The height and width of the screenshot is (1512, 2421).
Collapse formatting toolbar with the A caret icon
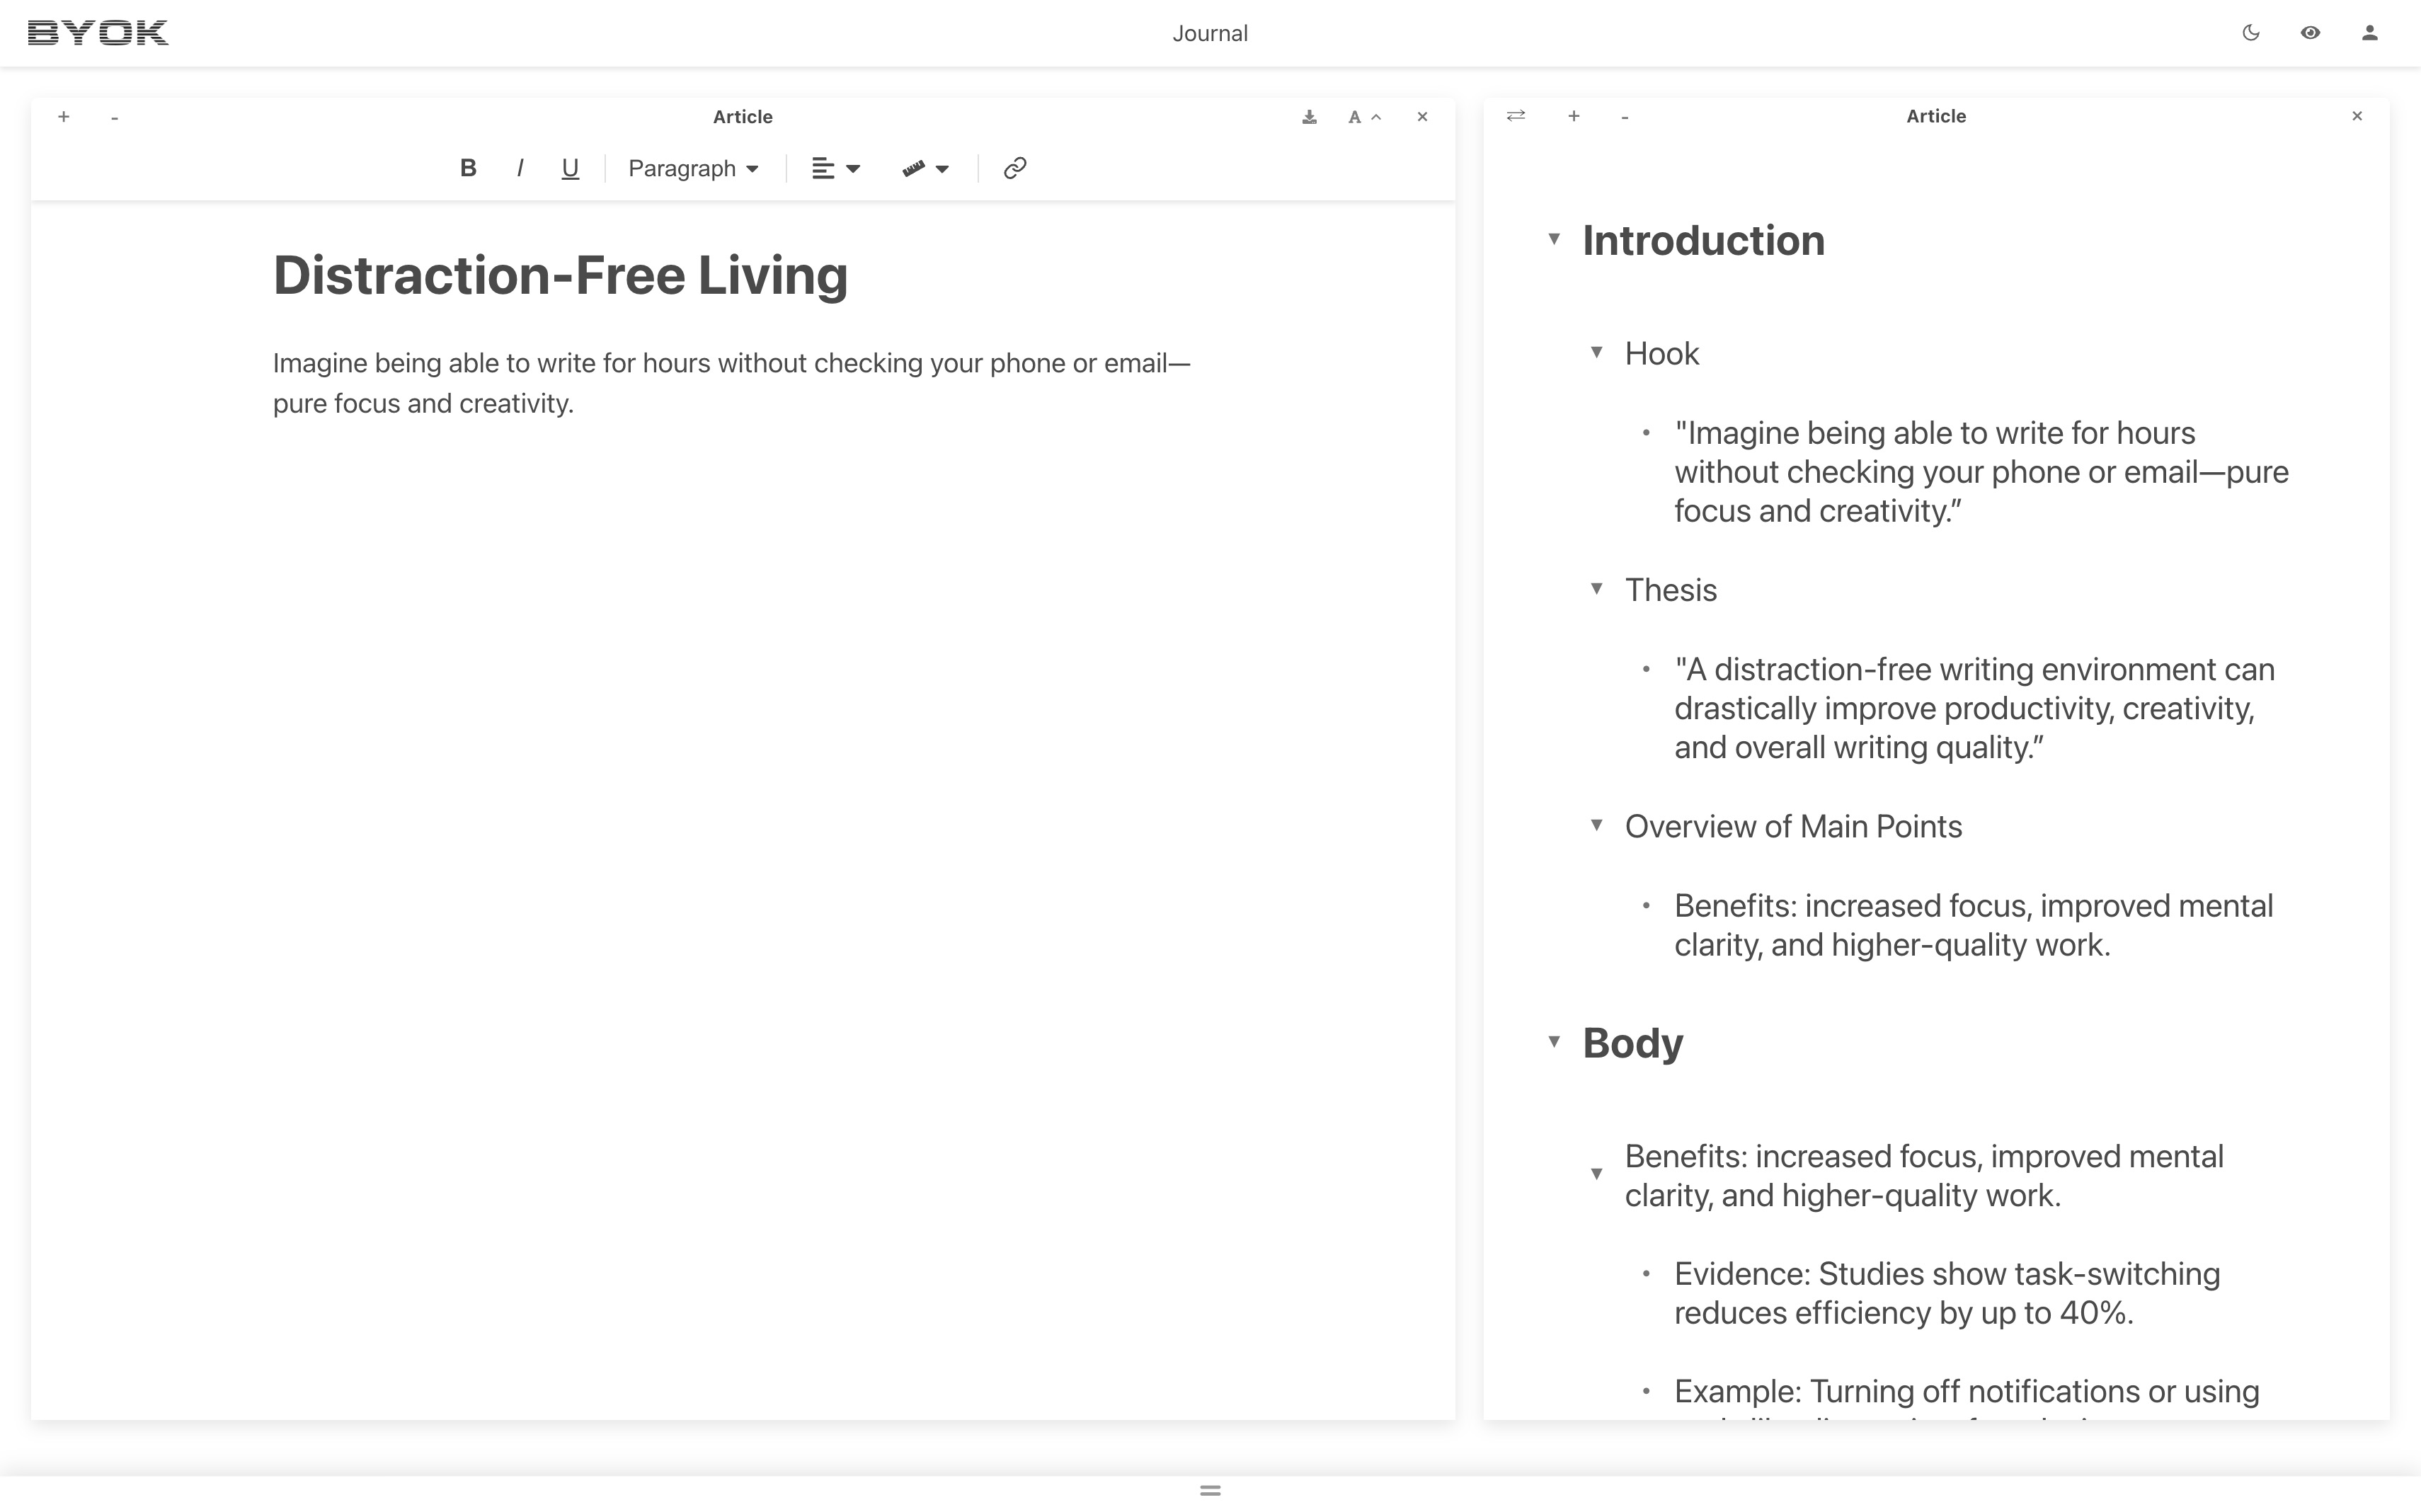(1364, 117)
